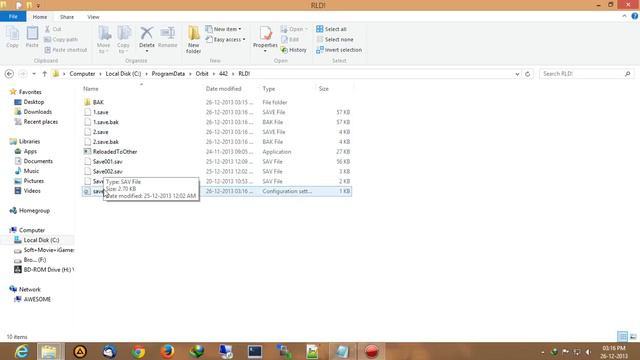This screenshot has width=640, height=360.
Task: Expand the Open button dropdown arrow
Action: 306,29
